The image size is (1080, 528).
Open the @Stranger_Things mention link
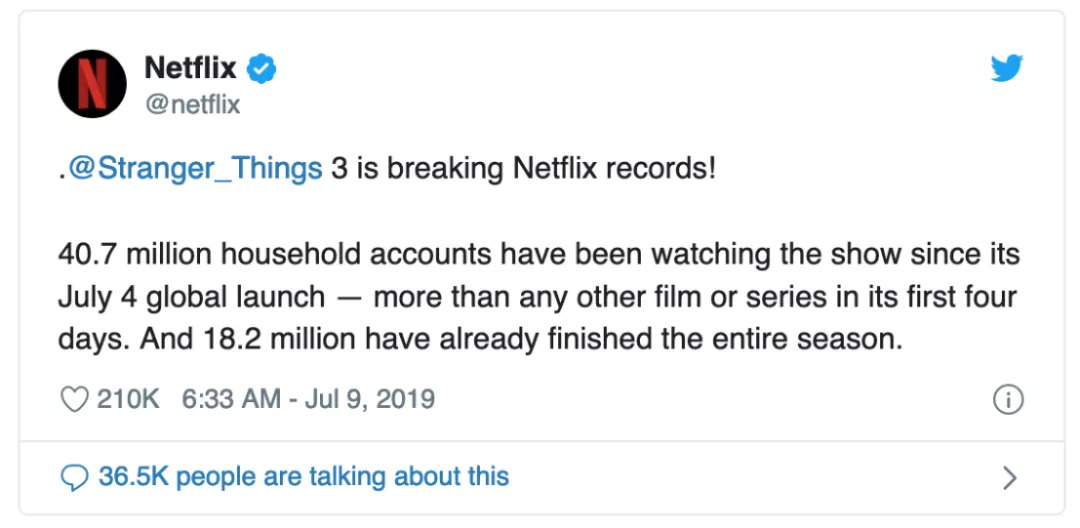click(194, 168)
